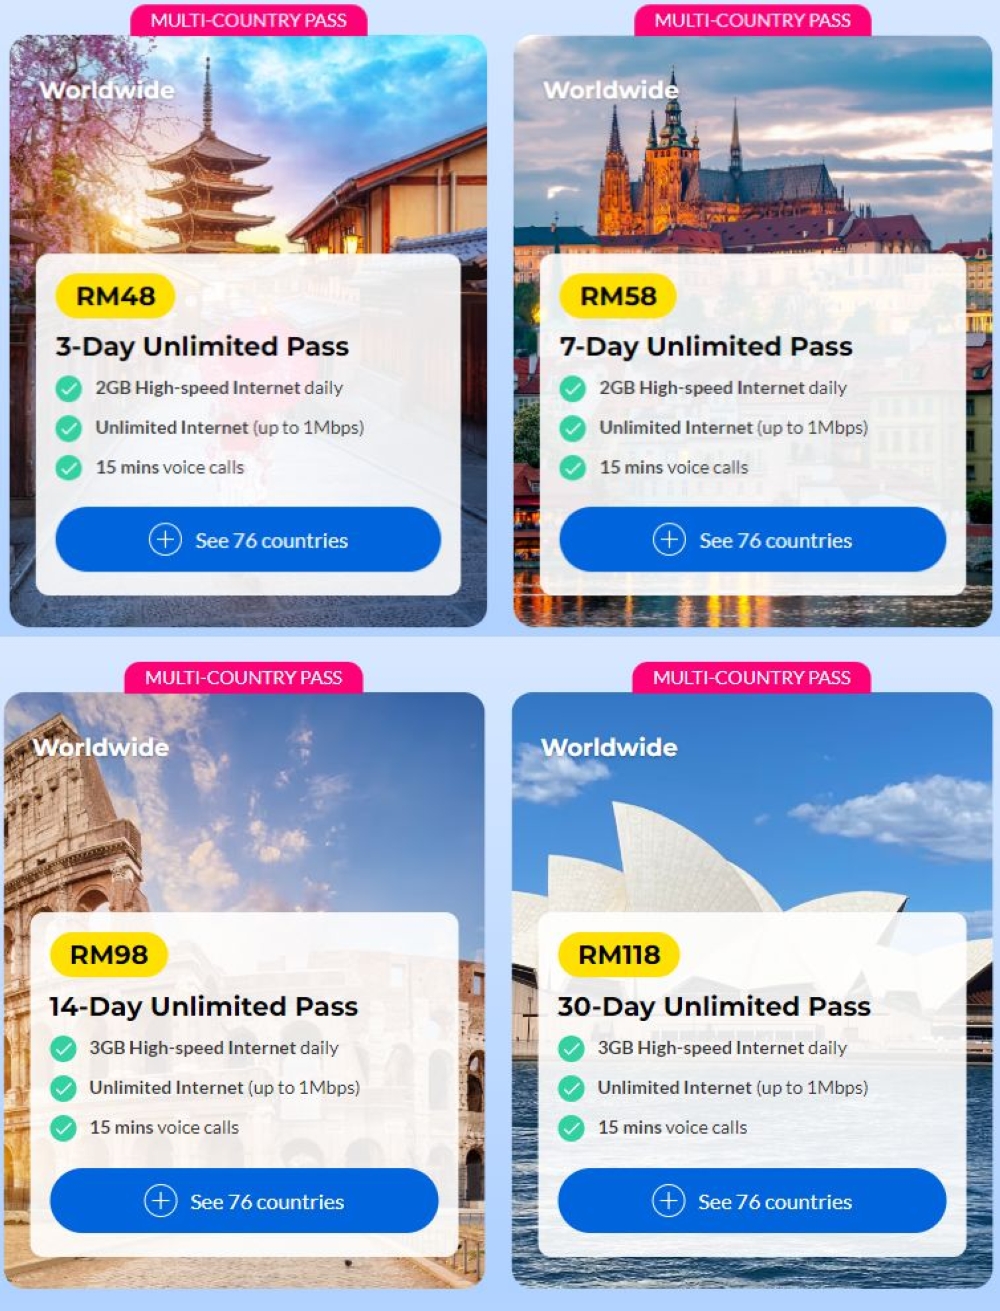Expand See 76 countries under 14-Day Unlimited Pass

pos(244,1201)
